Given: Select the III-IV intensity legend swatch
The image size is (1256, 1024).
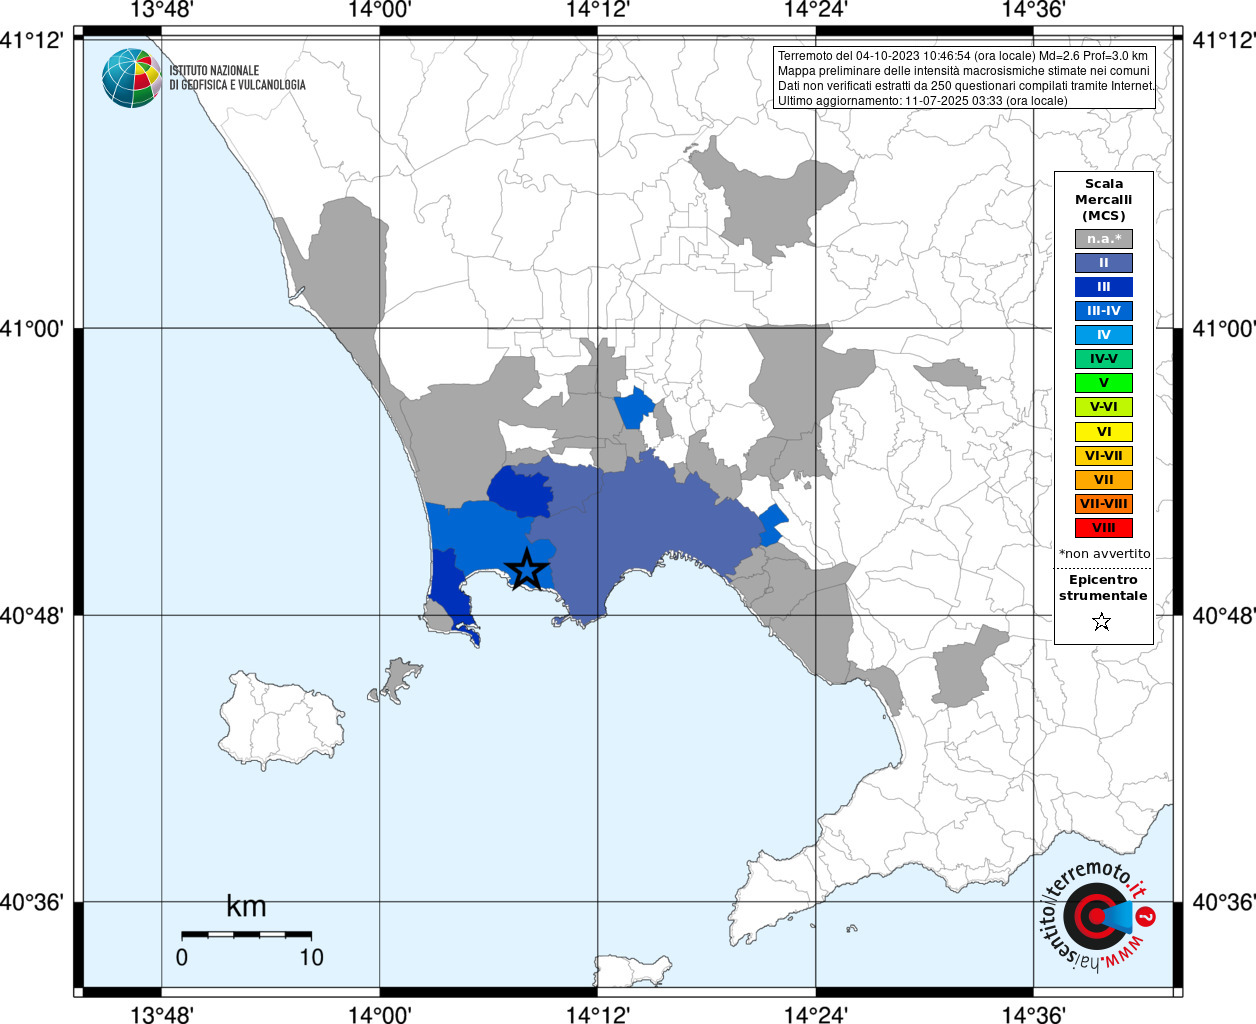Looking at the screenshot, I should [1104, 311].
